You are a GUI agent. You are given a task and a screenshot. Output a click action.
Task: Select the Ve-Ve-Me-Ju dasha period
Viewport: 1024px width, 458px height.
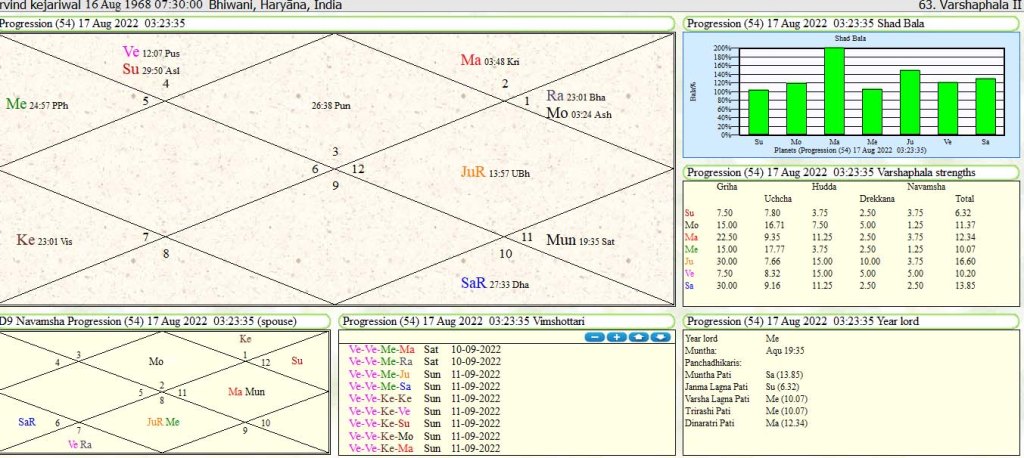coord(380,374)
